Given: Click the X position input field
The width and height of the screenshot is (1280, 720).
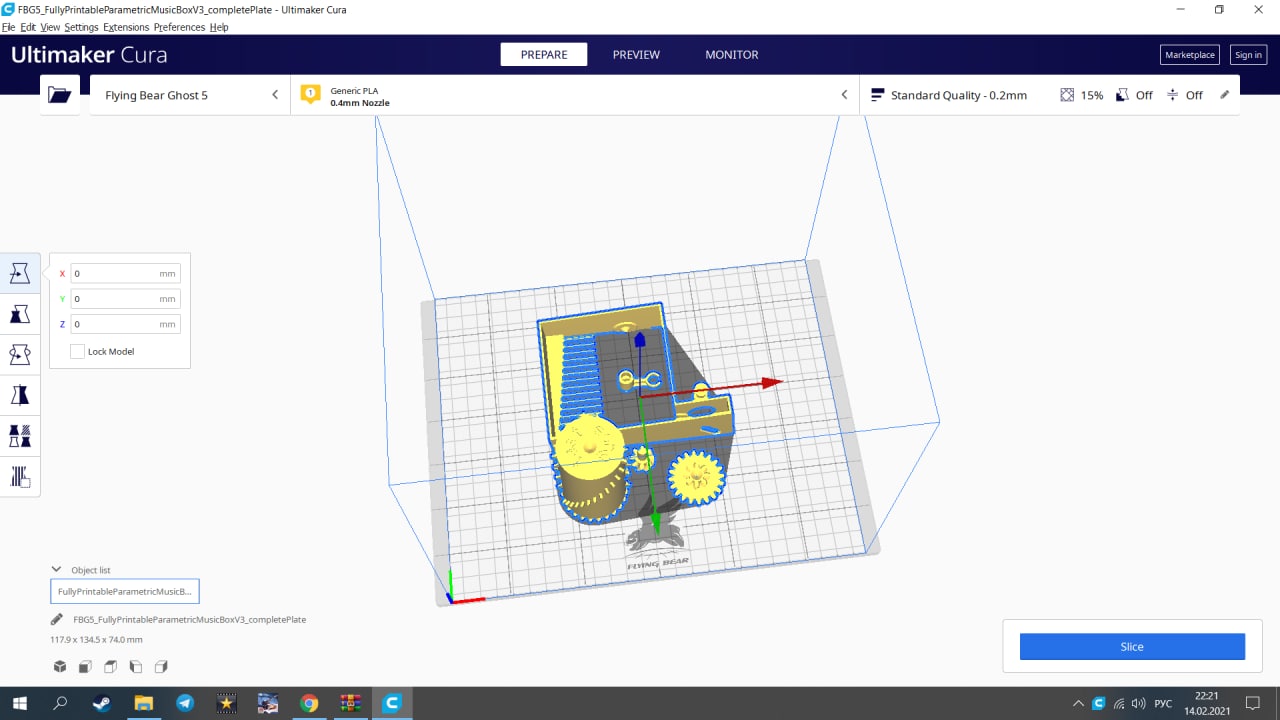Looking at the screenshot, I should [x=125, y=273].
